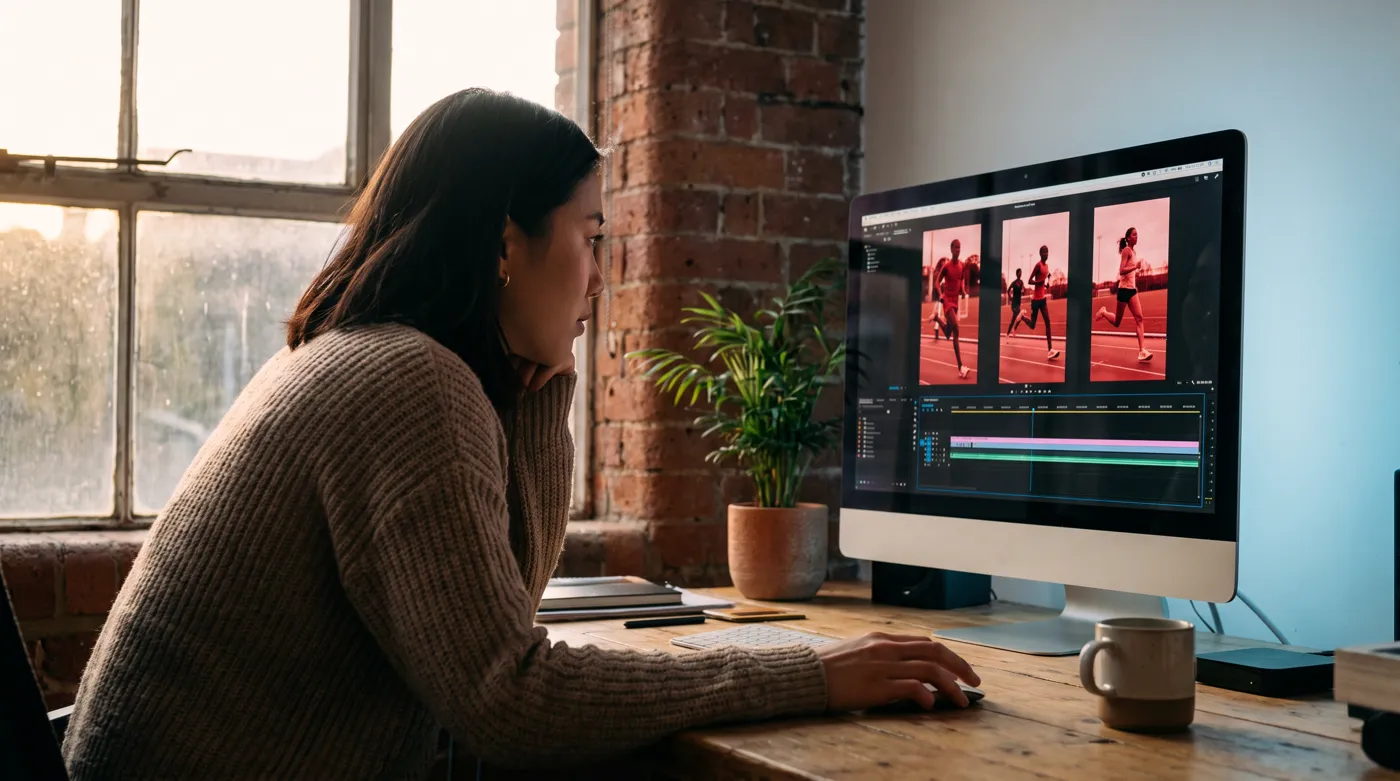Select the middle preview with two runners
The height and width of the screenshot is (781, 1400).
[1034, 297]
